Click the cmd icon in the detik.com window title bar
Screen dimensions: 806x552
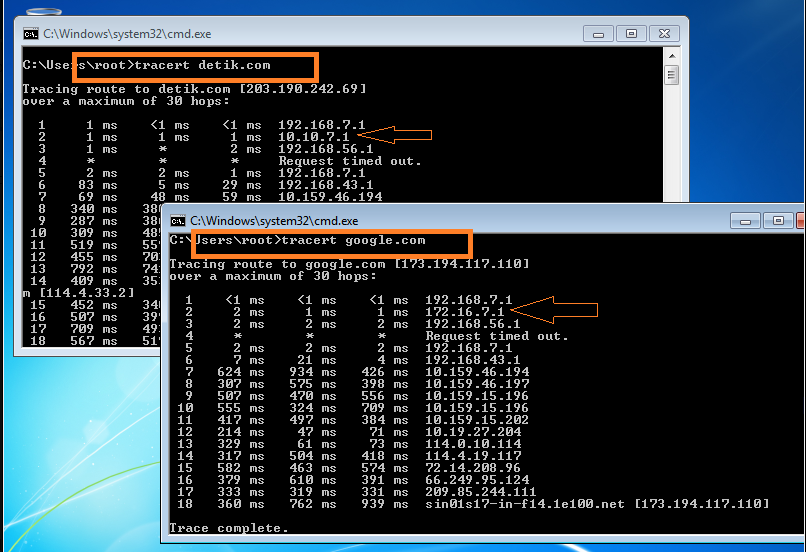tap(30, 34)
